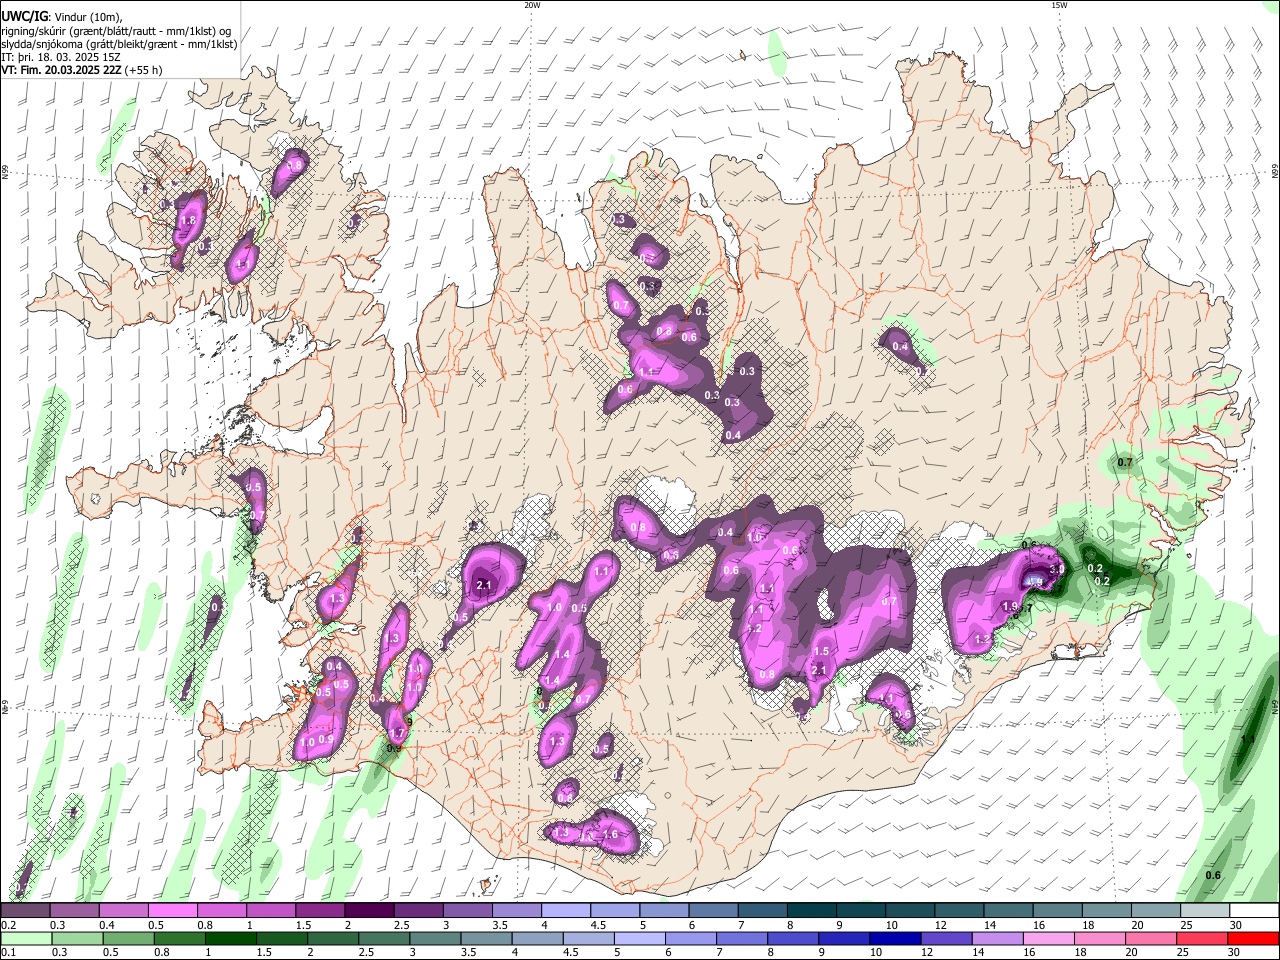Click the 66N latitude label on right edge
This screenshot has height=960, width=1280.
point(1274,172)
